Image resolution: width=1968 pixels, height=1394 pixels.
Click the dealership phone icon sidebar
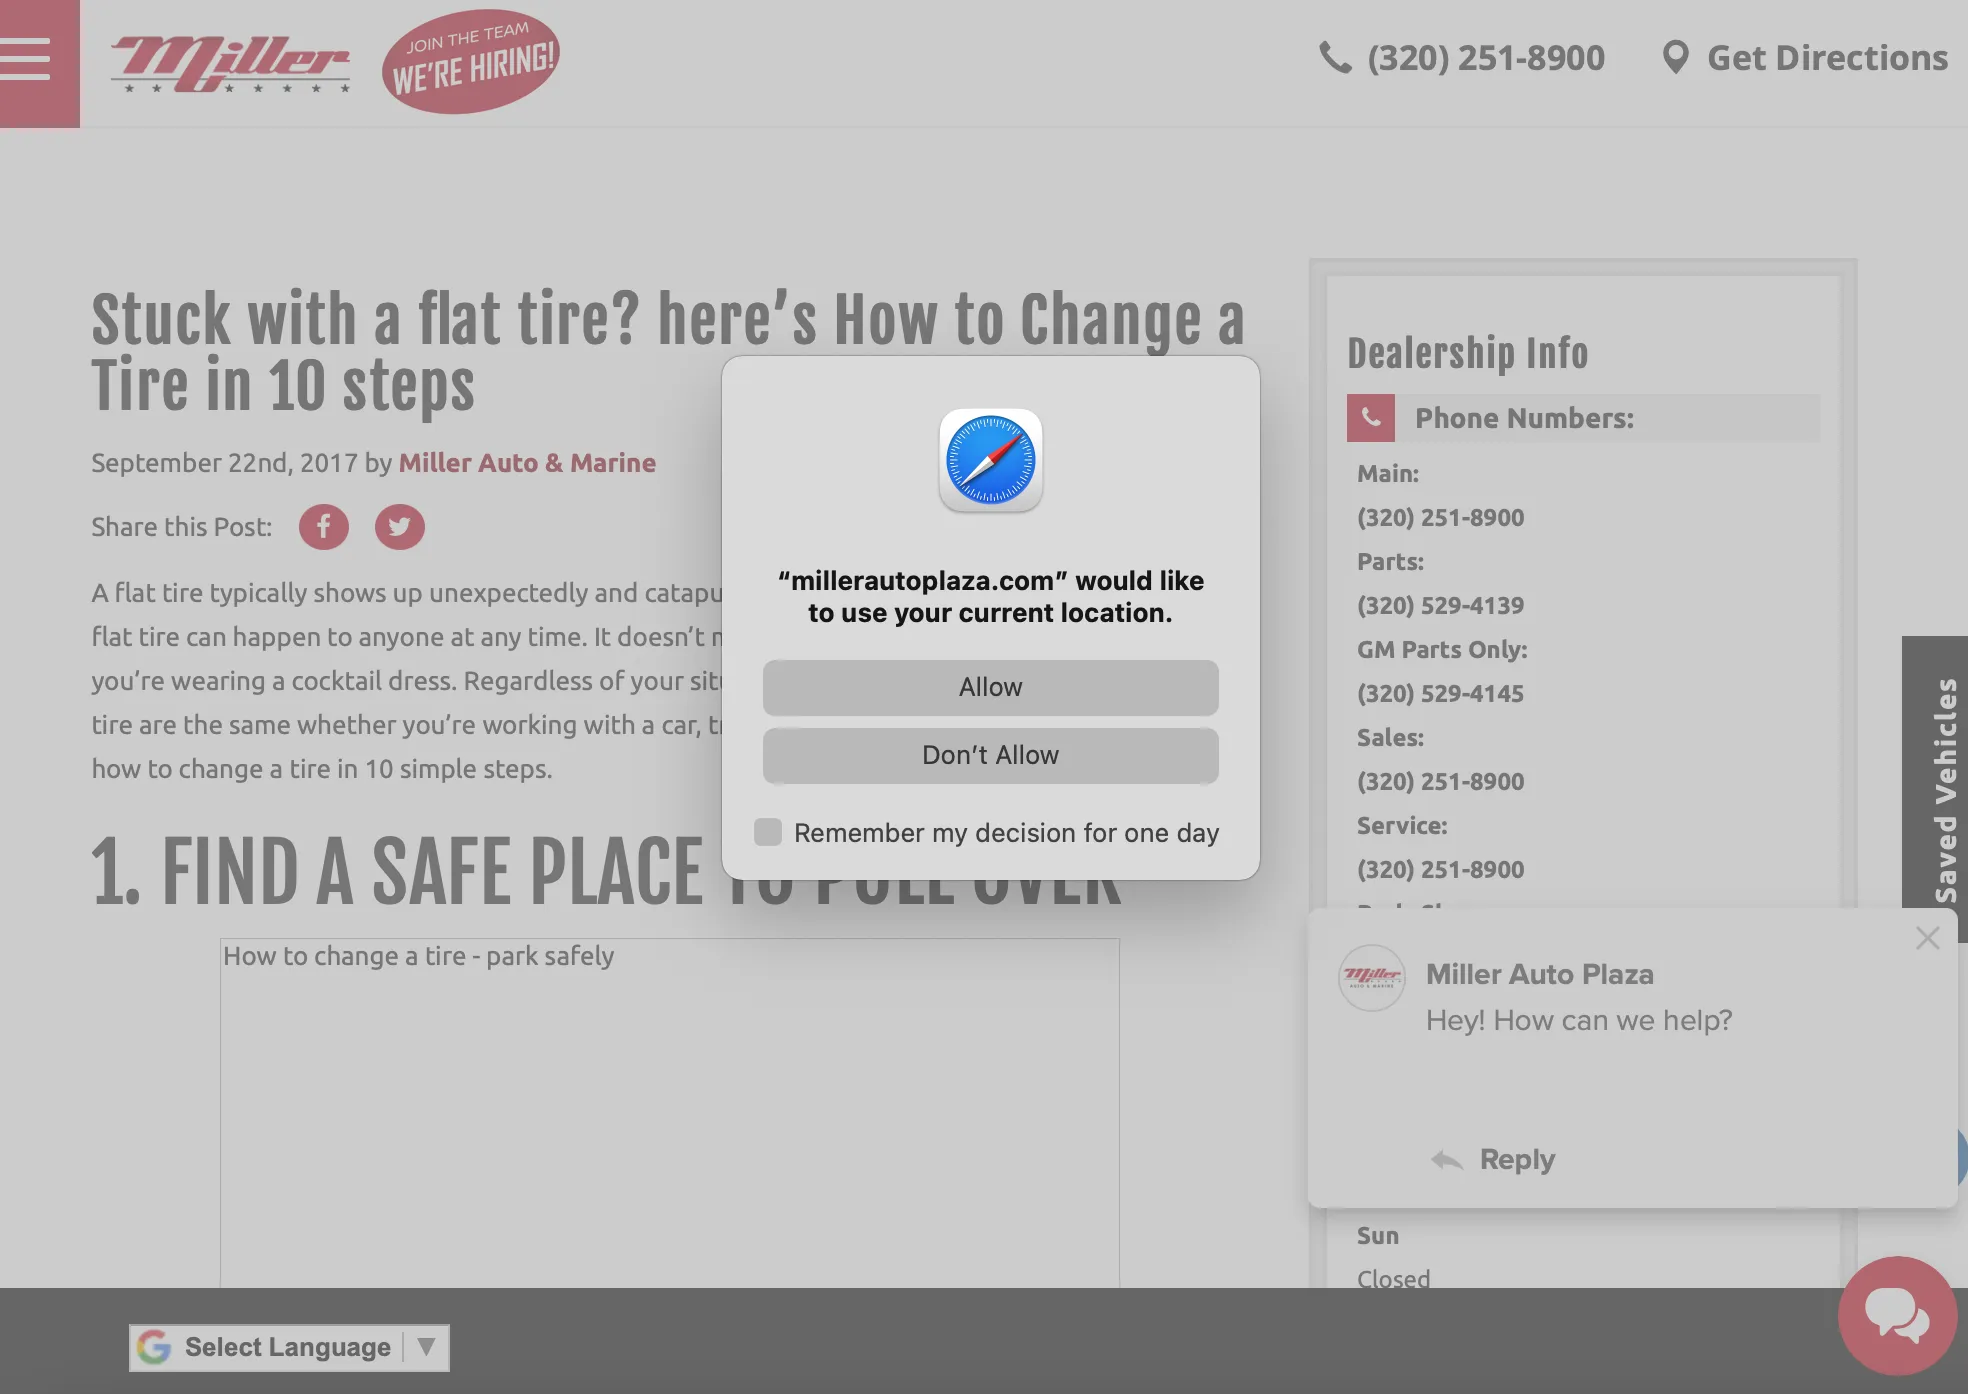[x=1369, y=418]
